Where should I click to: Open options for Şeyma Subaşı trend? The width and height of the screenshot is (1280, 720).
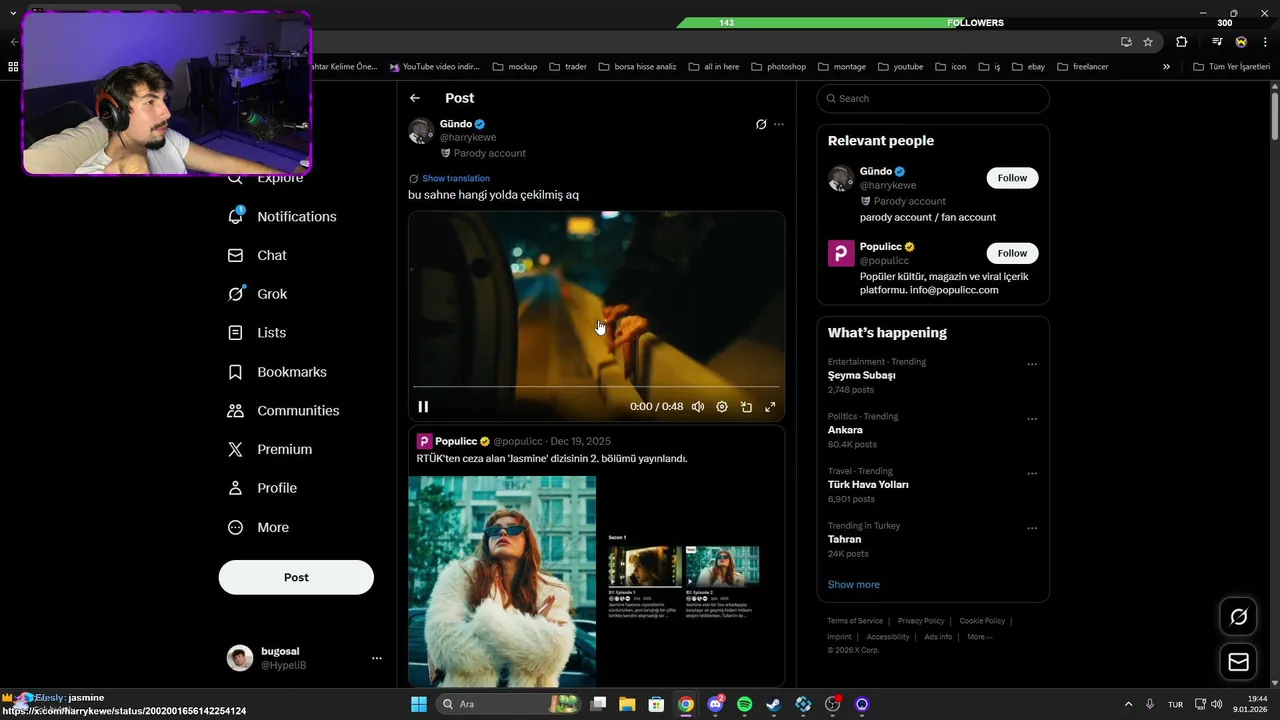[1032, 365]
